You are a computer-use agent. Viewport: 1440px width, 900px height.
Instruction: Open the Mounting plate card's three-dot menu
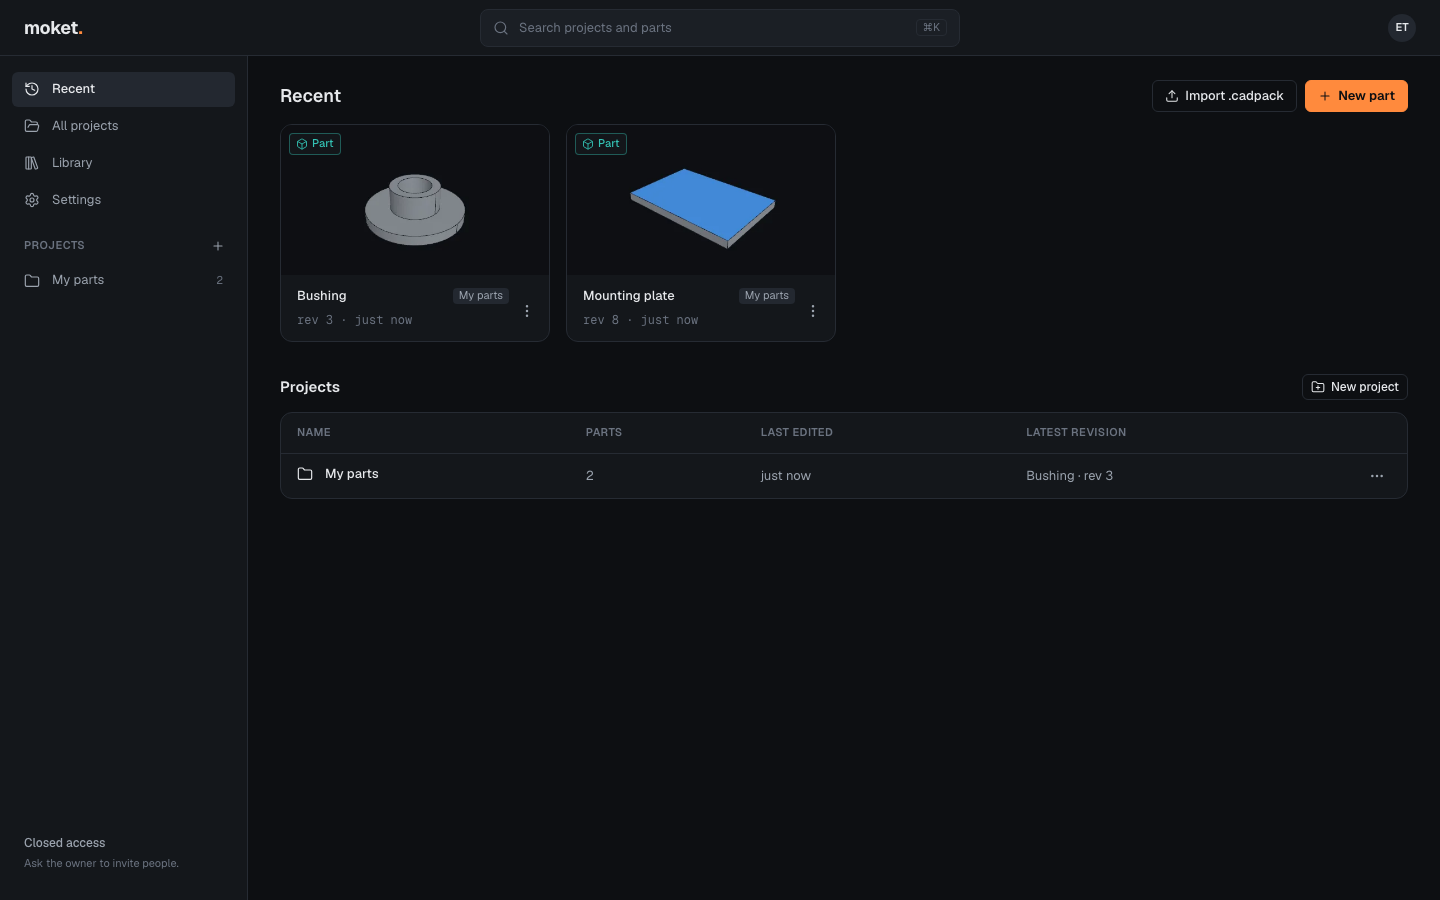tap(813, 311)
